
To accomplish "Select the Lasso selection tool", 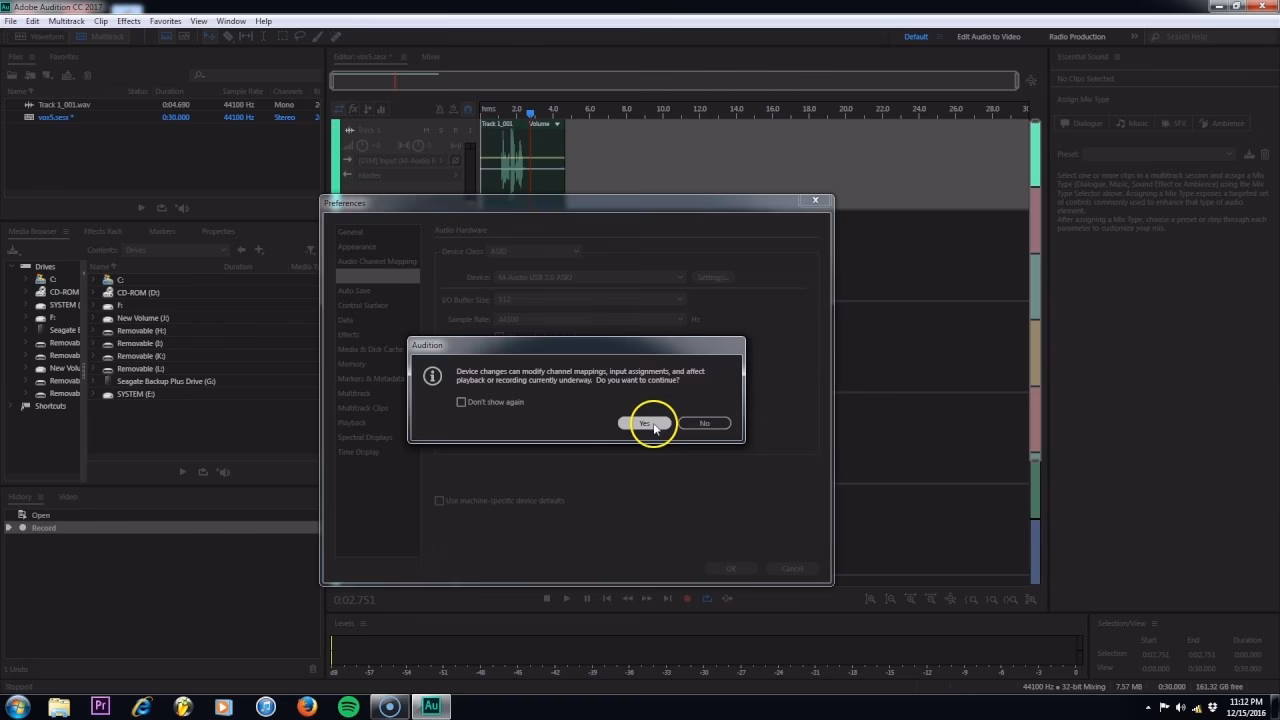I will click(x=300, y=37).
